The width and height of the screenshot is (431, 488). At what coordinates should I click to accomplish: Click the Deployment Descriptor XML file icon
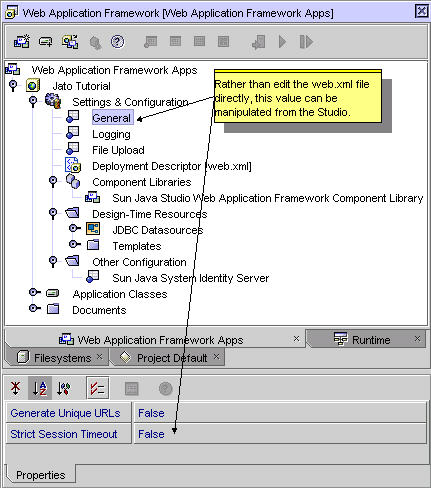[x=73, y=165]
